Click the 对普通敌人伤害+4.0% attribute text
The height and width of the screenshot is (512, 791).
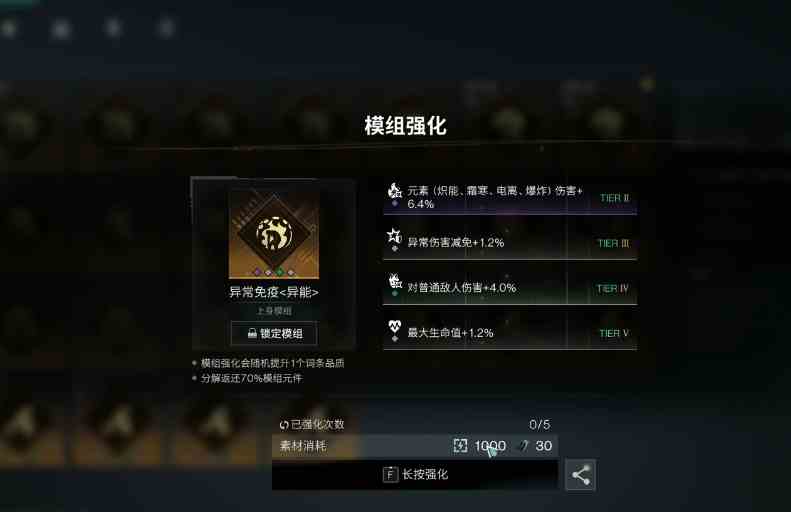pos(462,288)
